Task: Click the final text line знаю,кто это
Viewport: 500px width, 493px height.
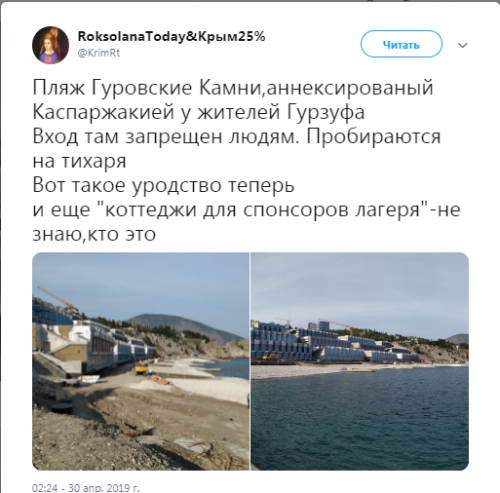Action: [x=94, y=234]
